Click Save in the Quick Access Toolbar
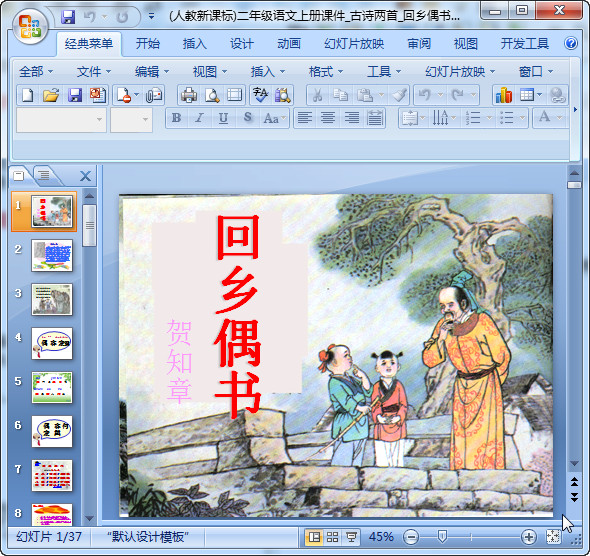 (68, 17)
